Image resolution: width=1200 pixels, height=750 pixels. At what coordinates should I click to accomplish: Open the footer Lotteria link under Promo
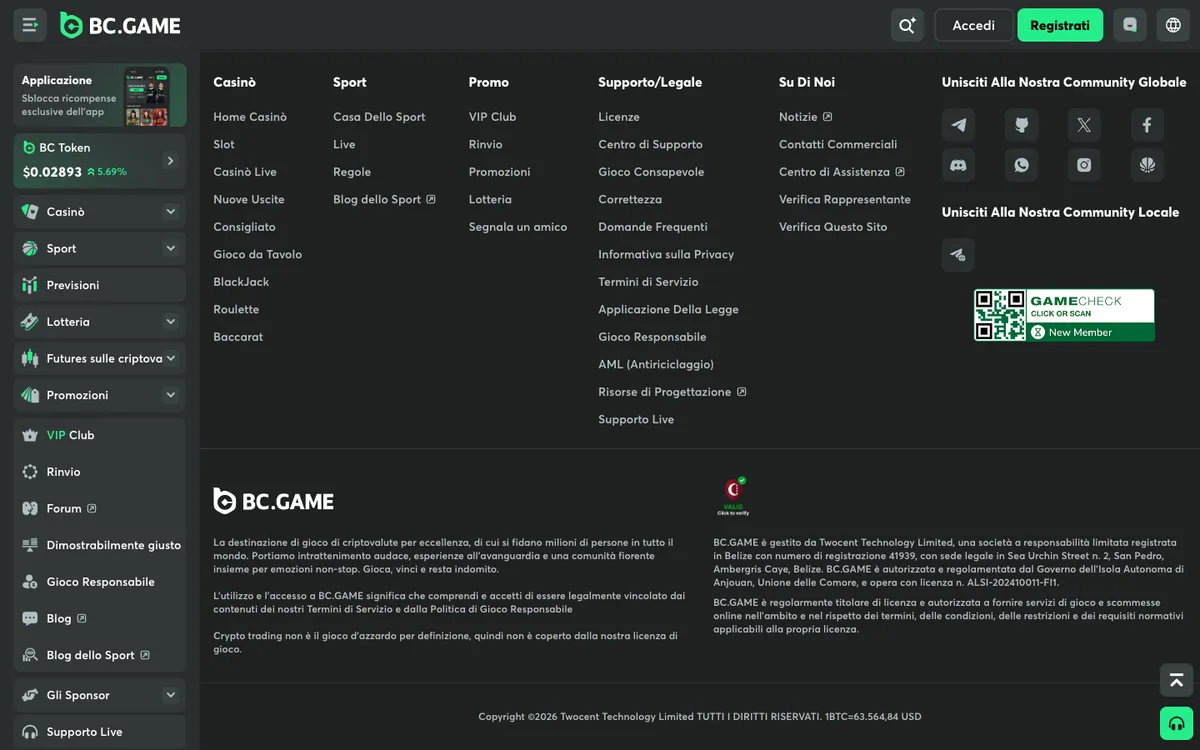pos(490,199)
